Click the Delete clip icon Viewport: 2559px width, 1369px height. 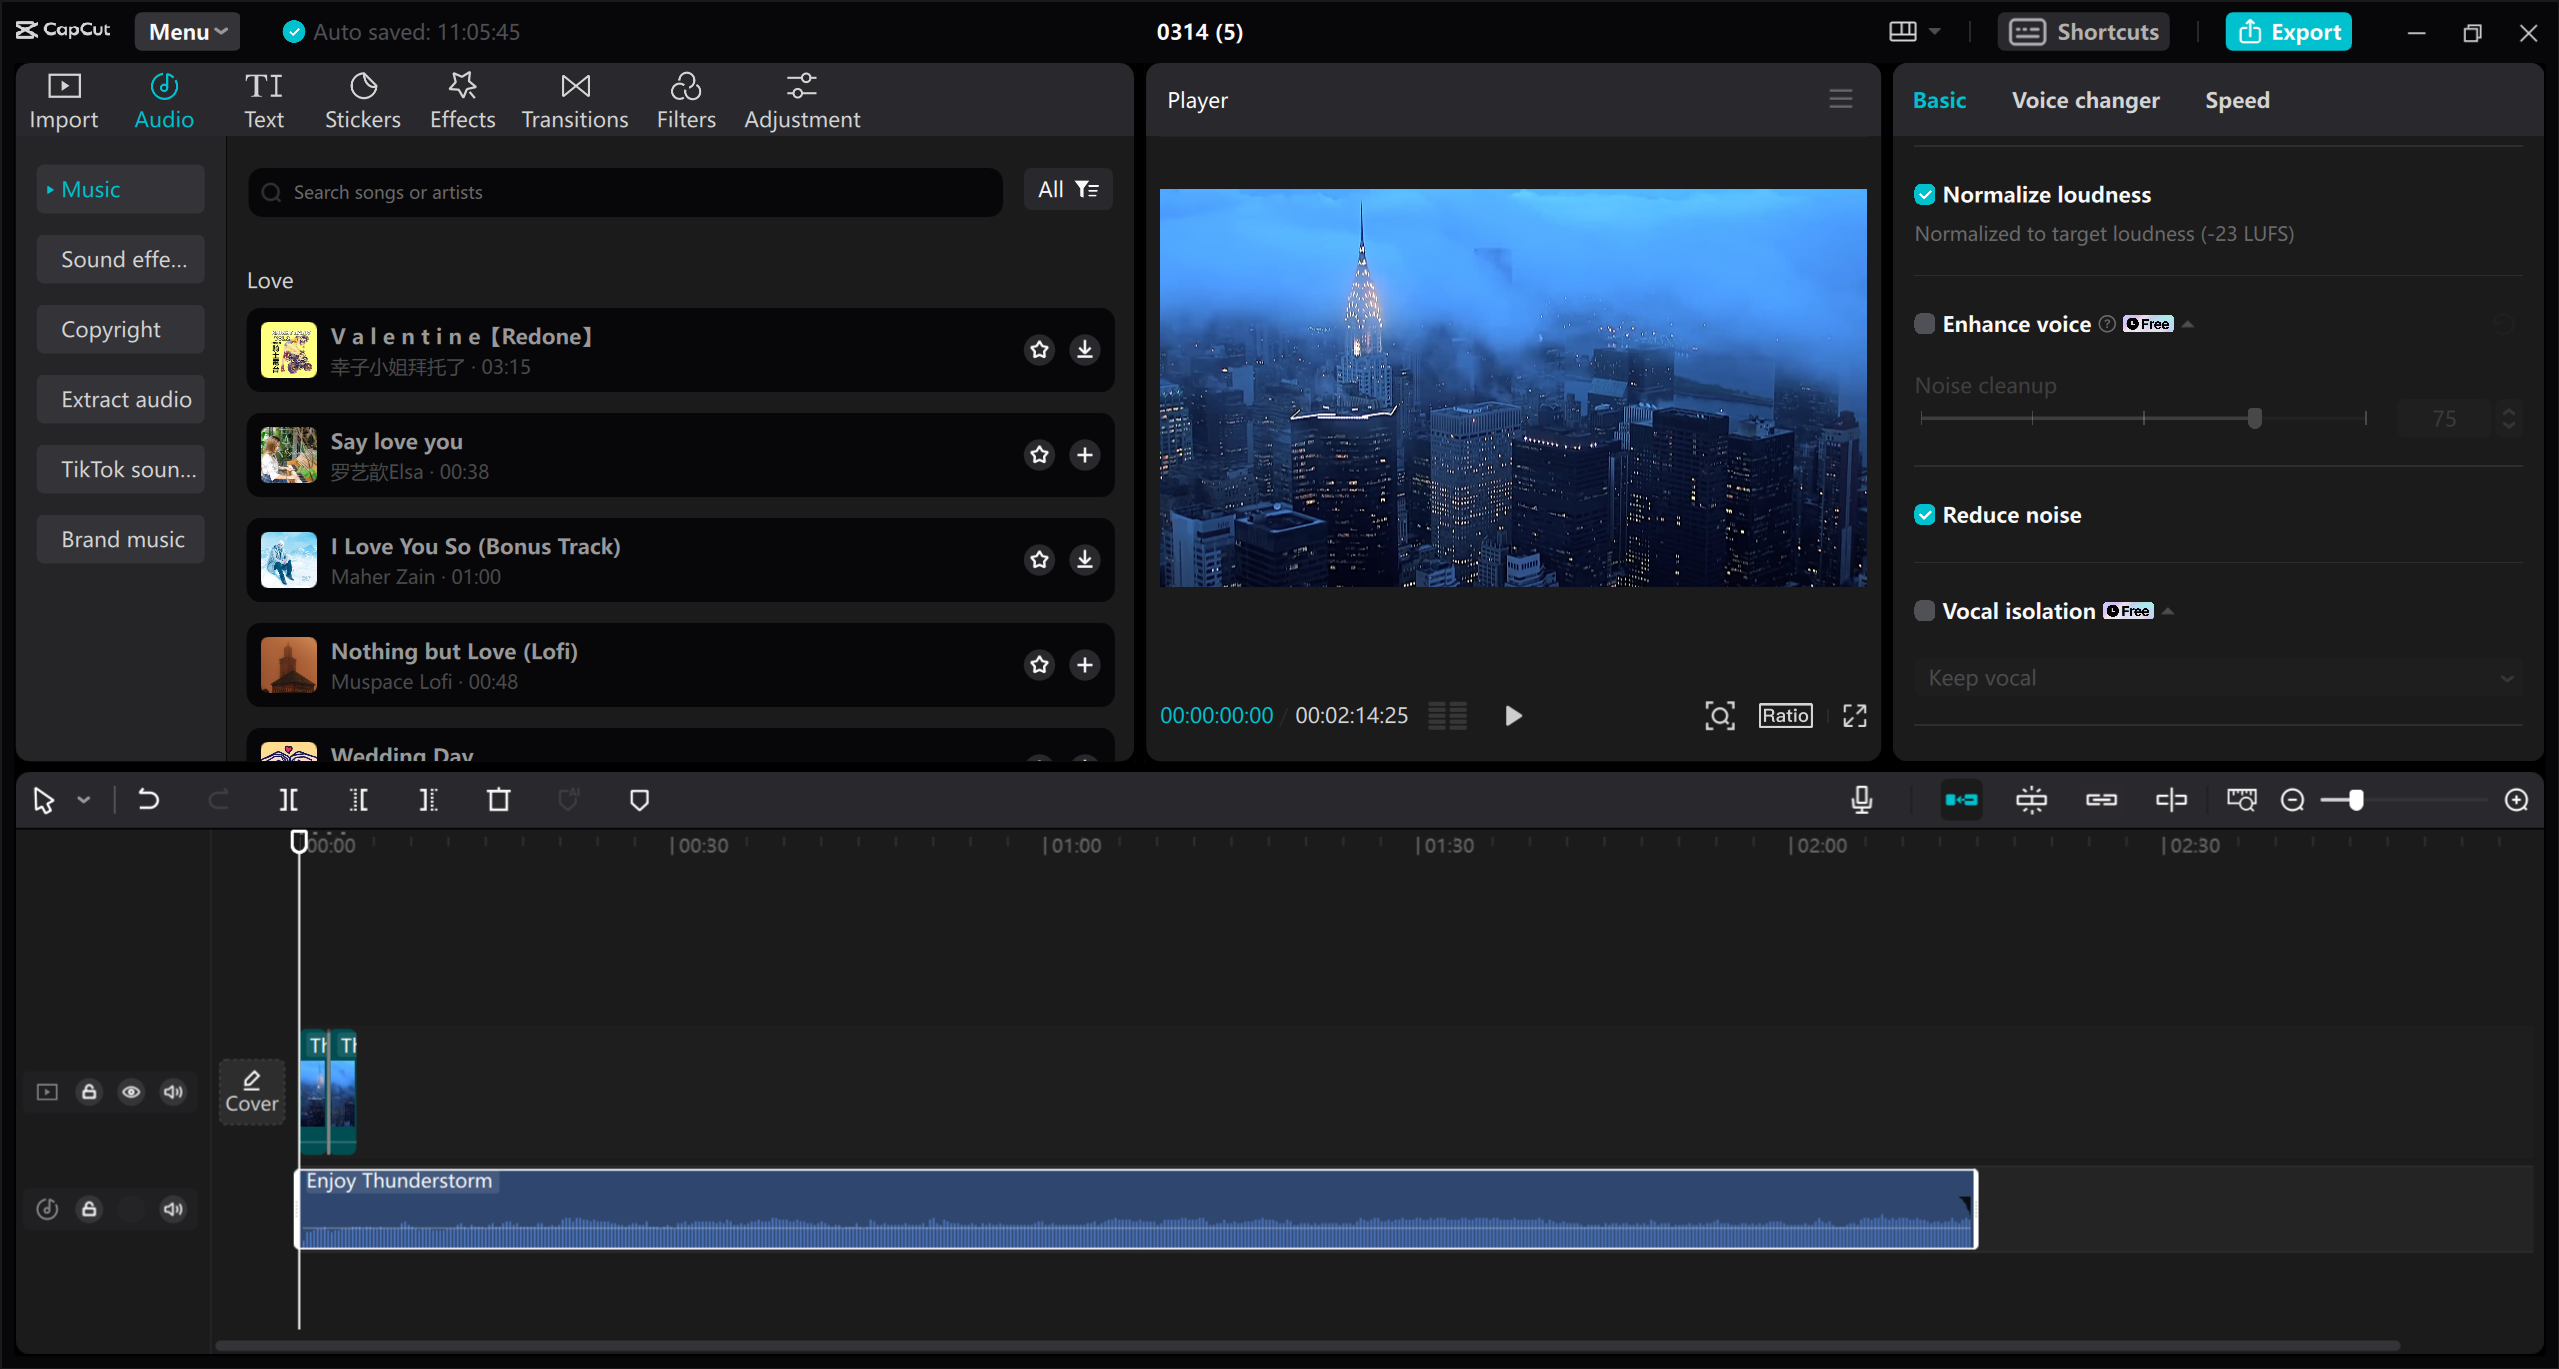point(499,799)
